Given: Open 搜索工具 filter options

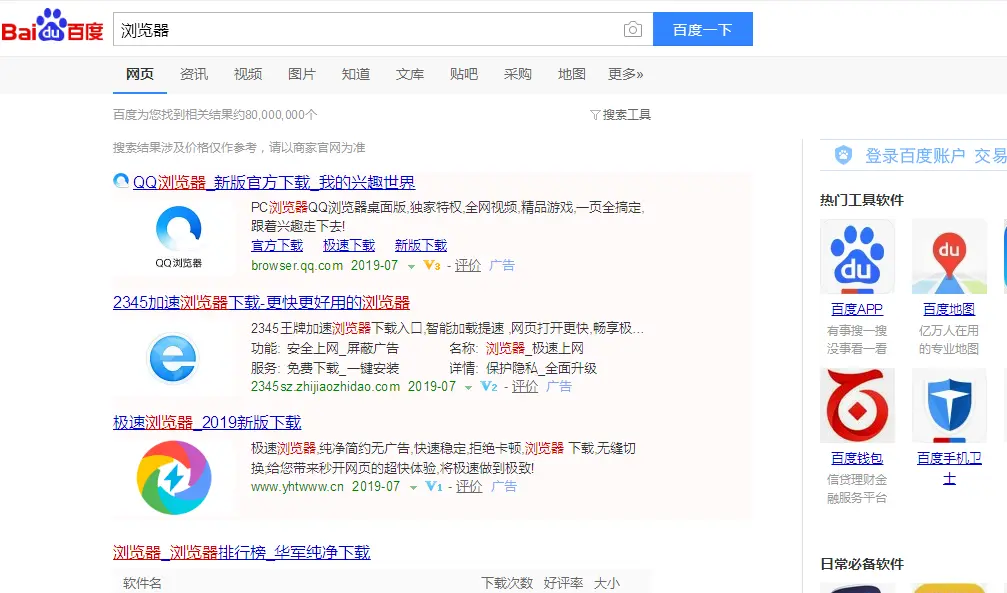Looking at the screenshot, I should pos(620,114).
